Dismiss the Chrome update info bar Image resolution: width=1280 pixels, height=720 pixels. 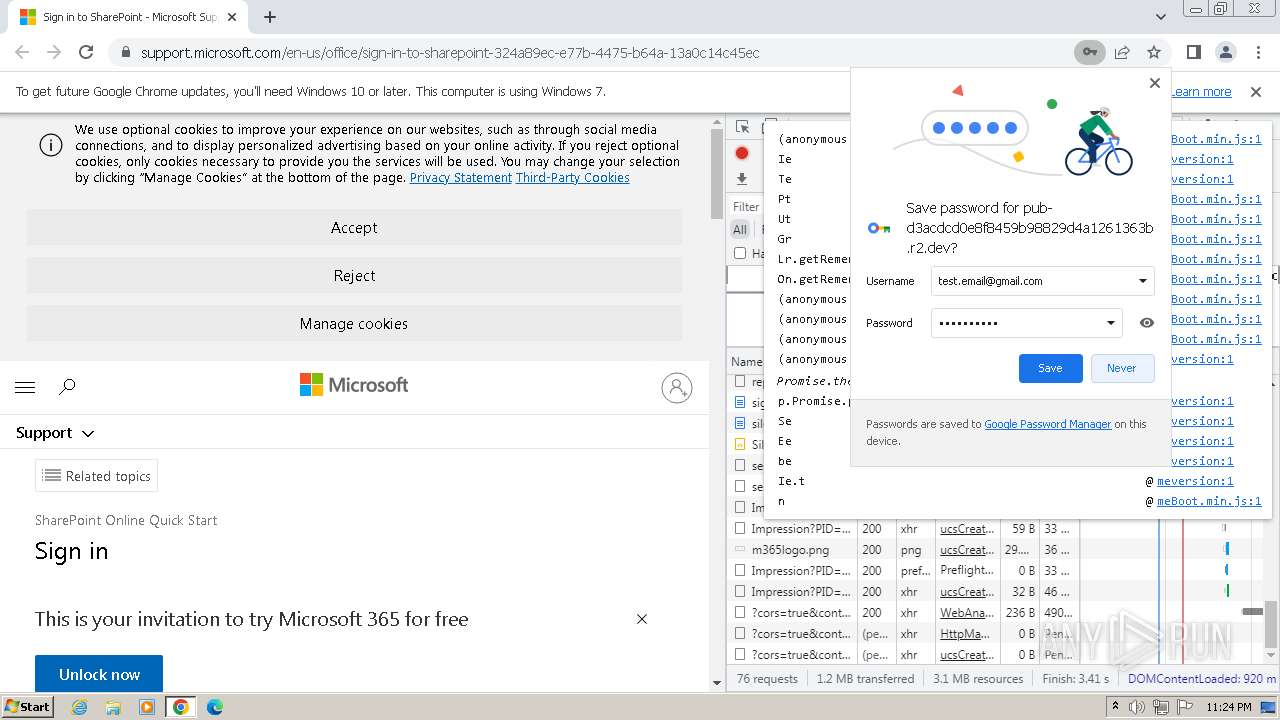click(x=1256, y=91)
